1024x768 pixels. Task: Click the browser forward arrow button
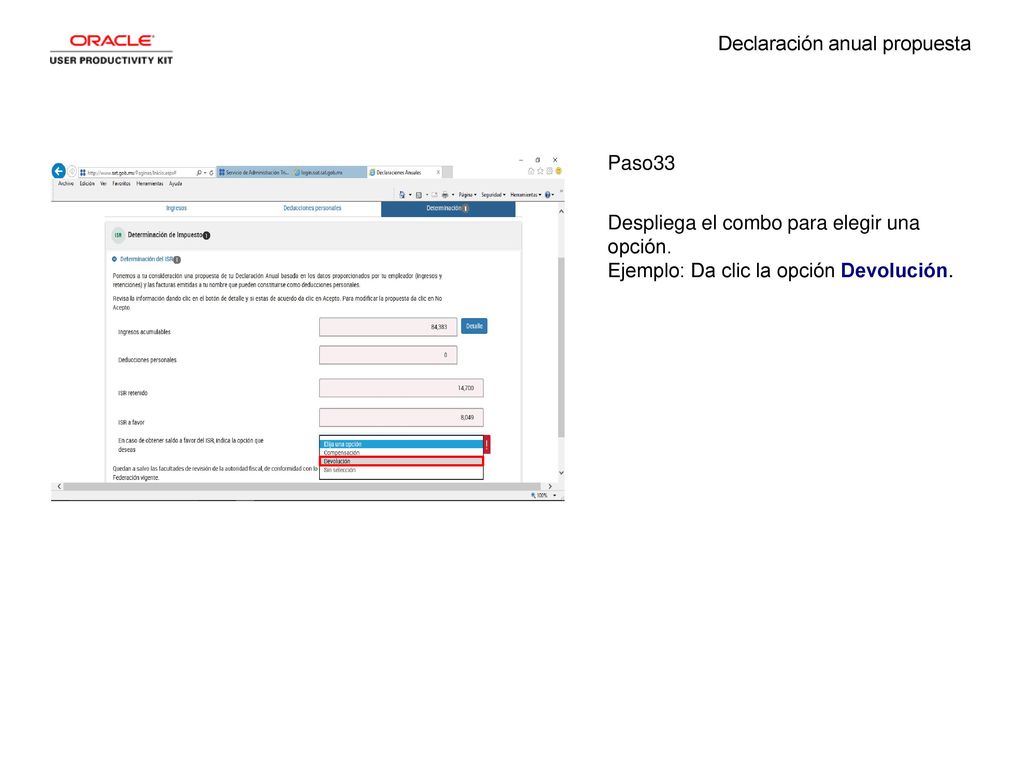click(x=72, y=172)
